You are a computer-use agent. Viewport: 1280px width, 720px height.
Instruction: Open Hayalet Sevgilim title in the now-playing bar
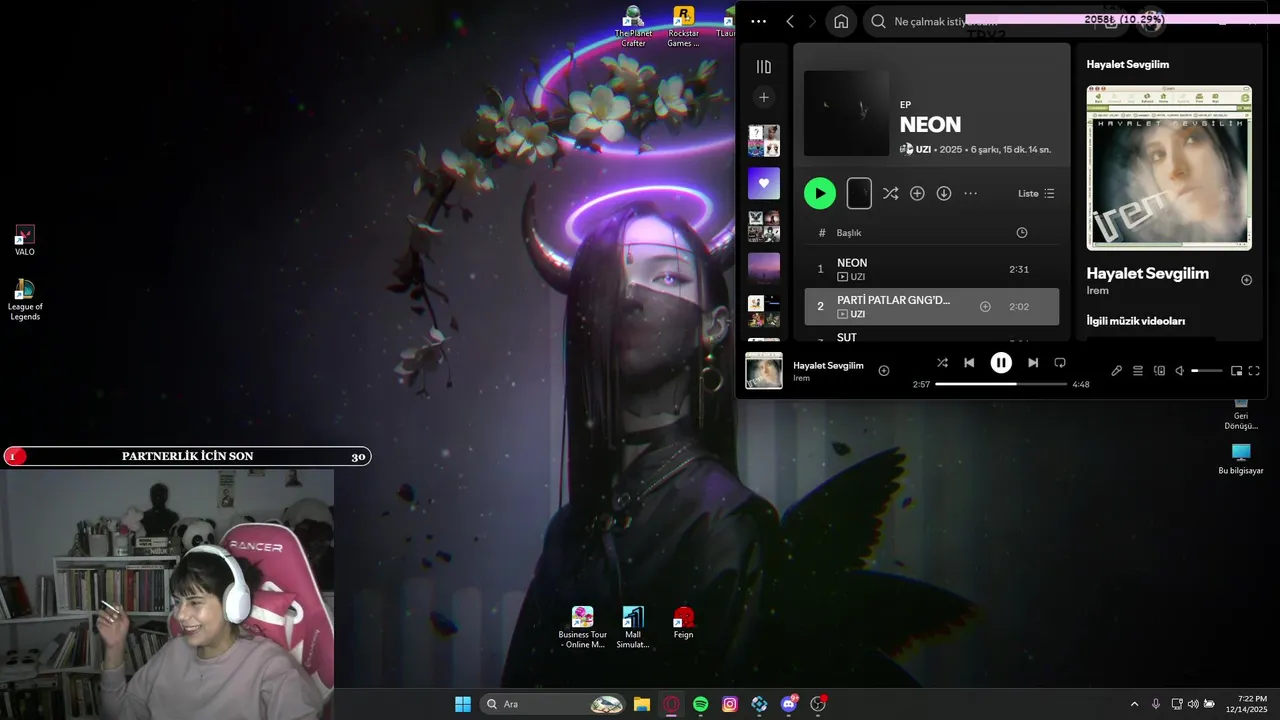pos(828,365)
